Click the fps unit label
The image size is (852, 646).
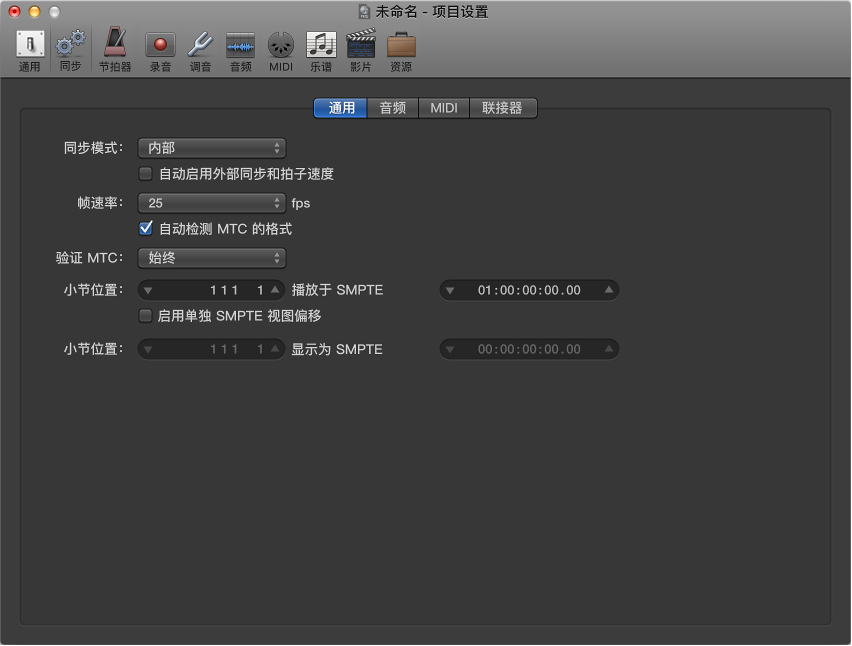300,204
